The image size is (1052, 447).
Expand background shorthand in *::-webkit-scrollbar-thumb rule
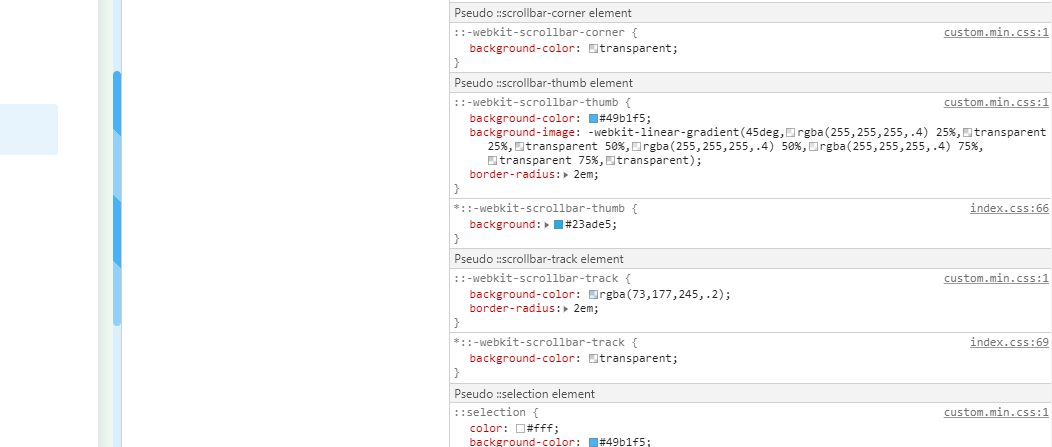[x=546, y=224]
